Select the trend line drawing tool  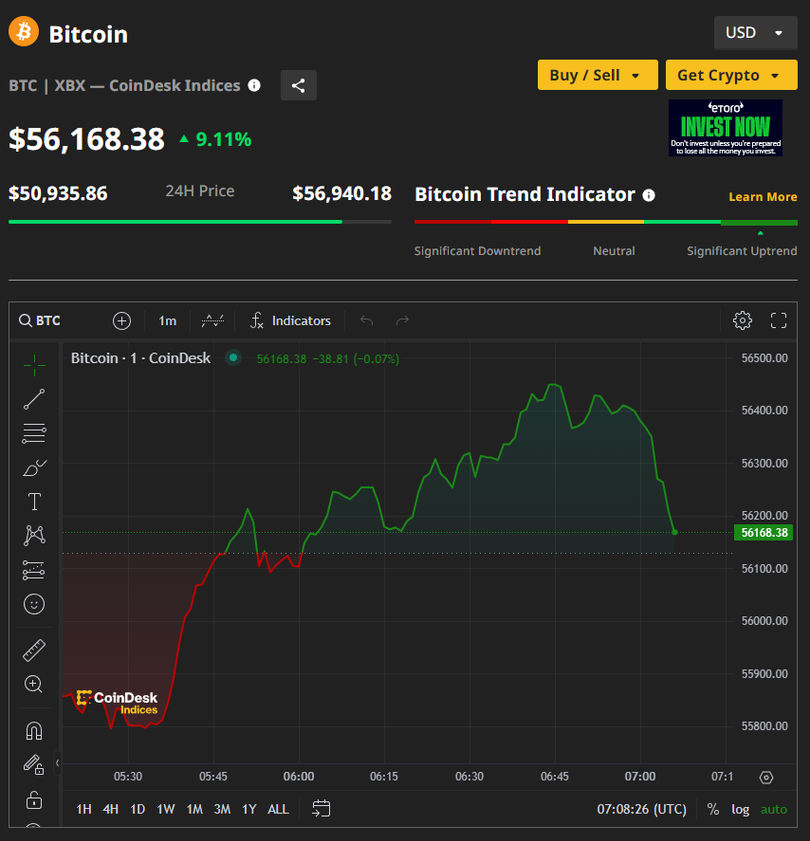[34, 399]
